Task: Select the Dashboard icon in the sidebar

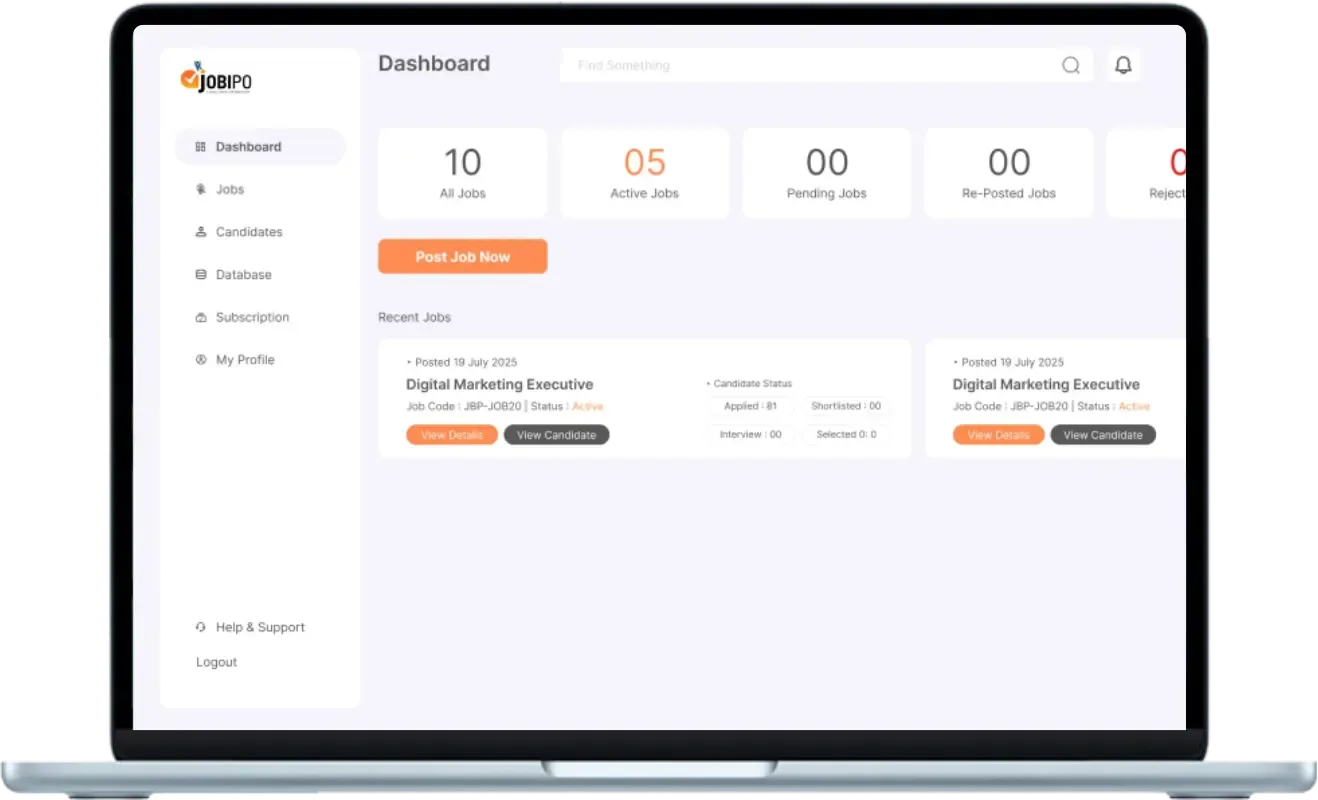Action: (199, 146)
